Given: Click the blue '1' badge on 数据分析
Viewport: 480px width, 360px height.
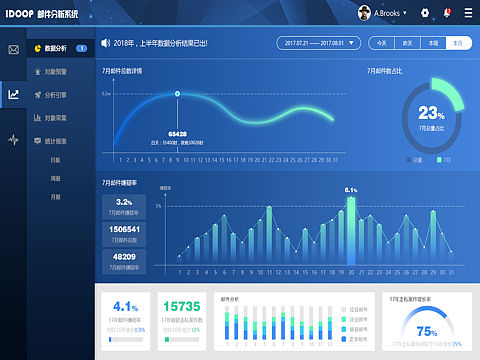Looking at the screenshot, I should pyautogui.click(x=81, y=48).
